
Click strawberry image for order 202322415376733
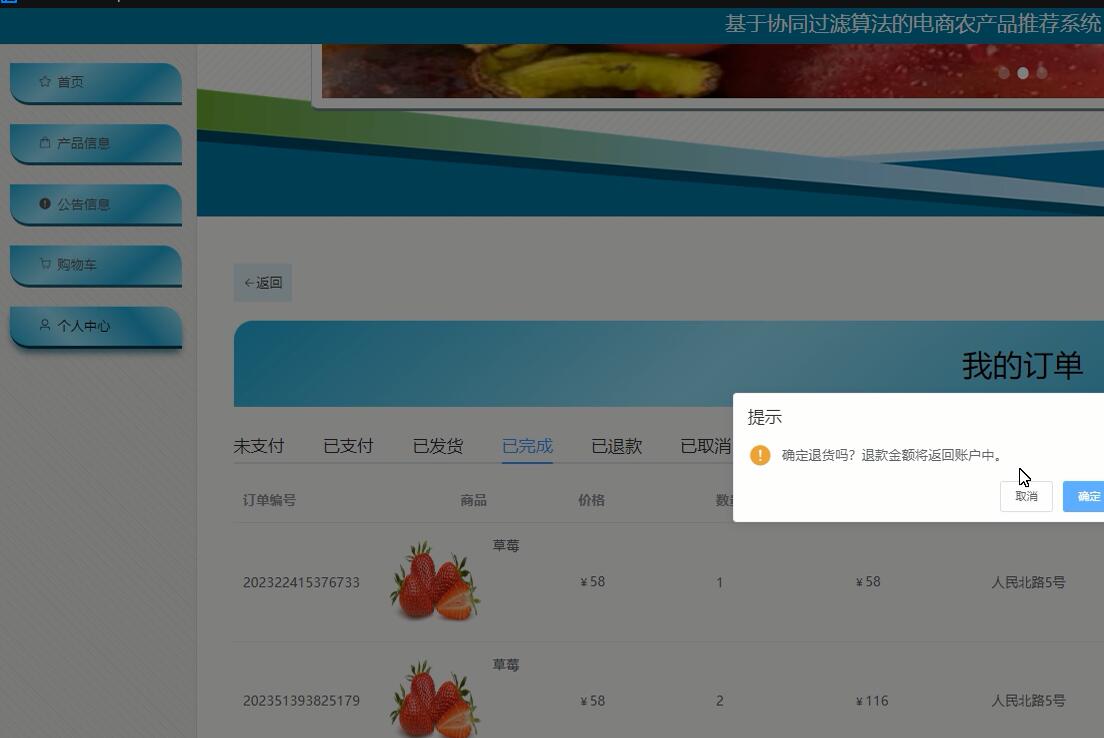point(435,581)
